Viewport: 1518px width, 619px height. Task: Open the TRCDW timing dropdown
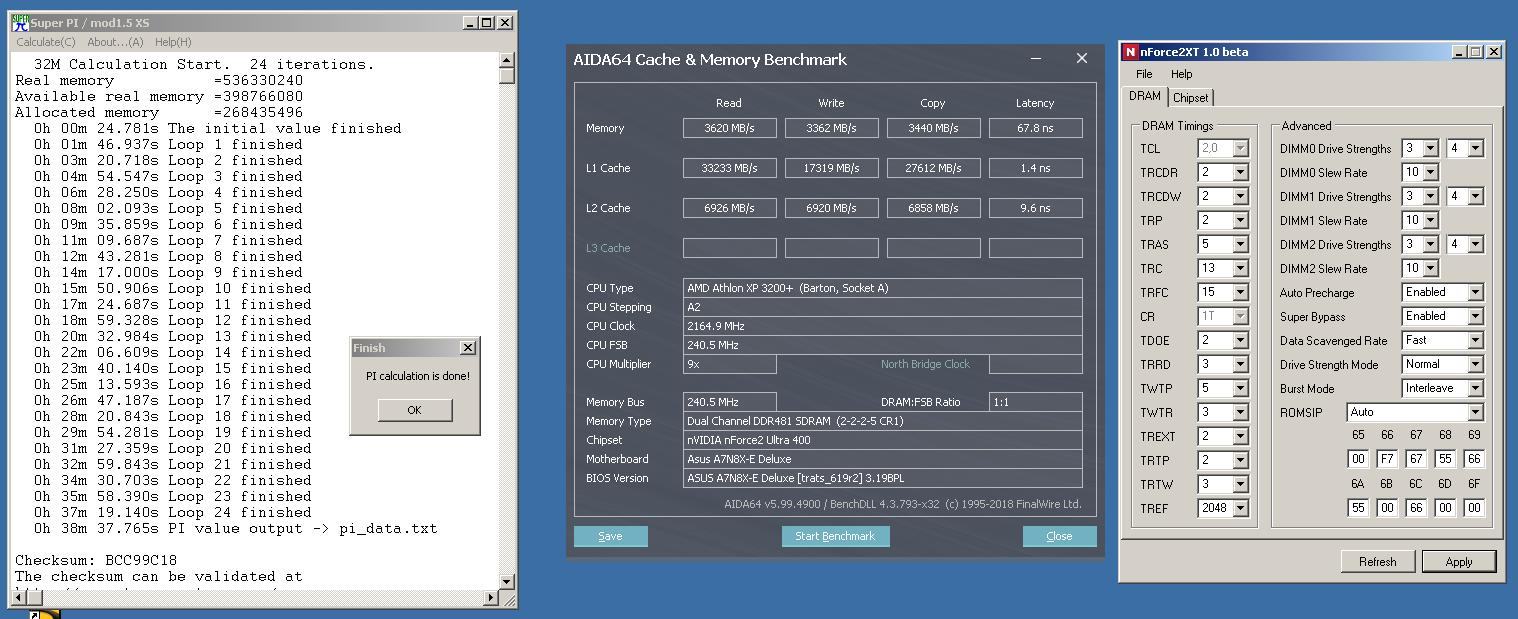coord(1240,196)
